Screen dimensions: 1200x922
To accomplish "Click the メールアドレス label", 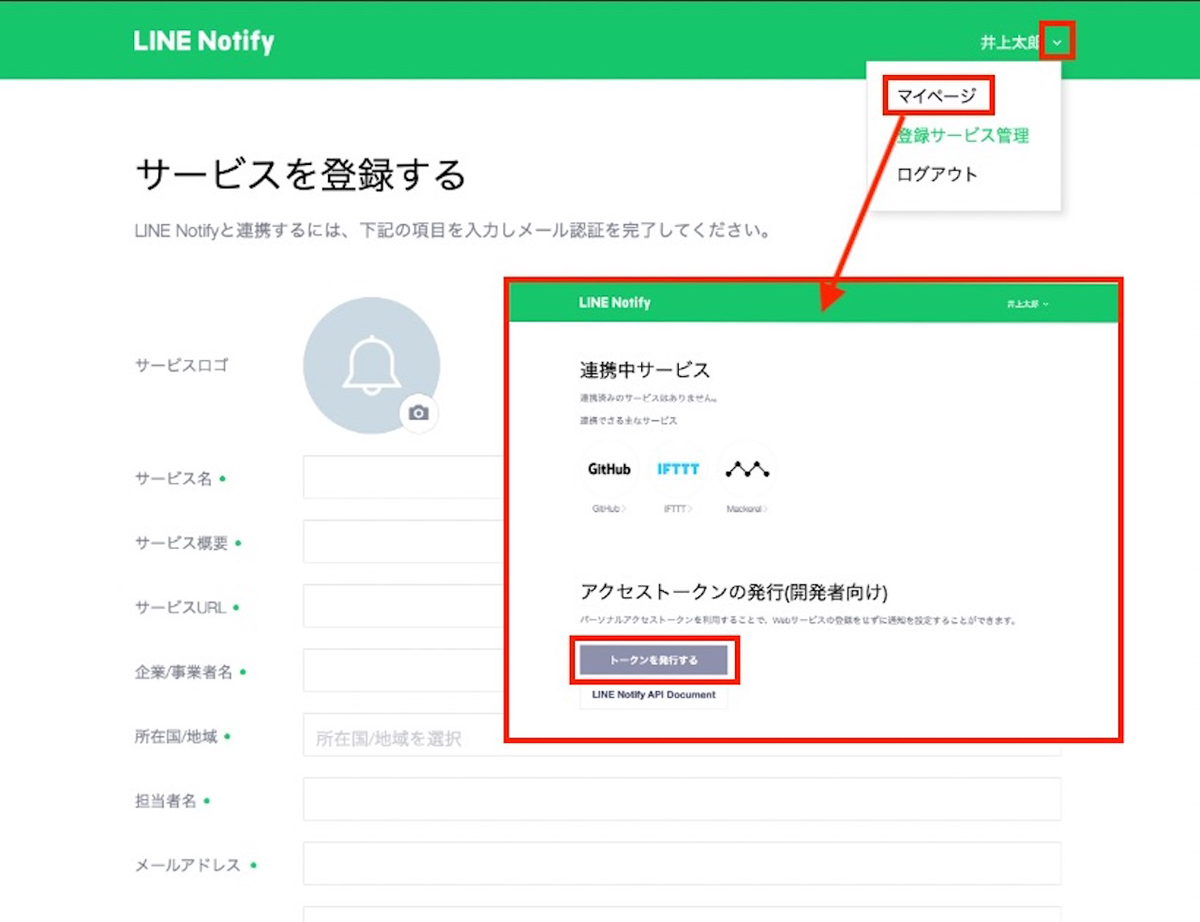I will pyautogui.click(x=188, y=864).
